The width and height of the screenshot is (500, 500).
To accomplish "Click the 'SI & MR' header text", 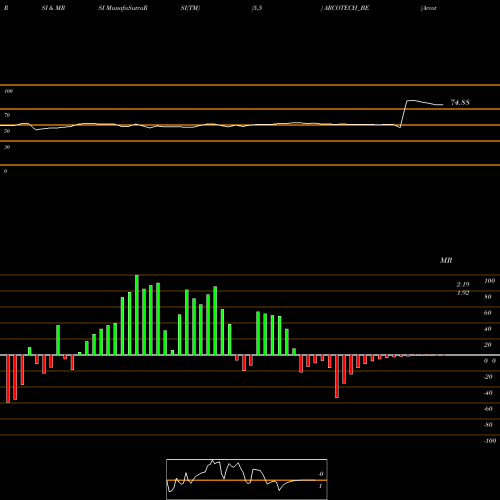I will pos(53,8).
